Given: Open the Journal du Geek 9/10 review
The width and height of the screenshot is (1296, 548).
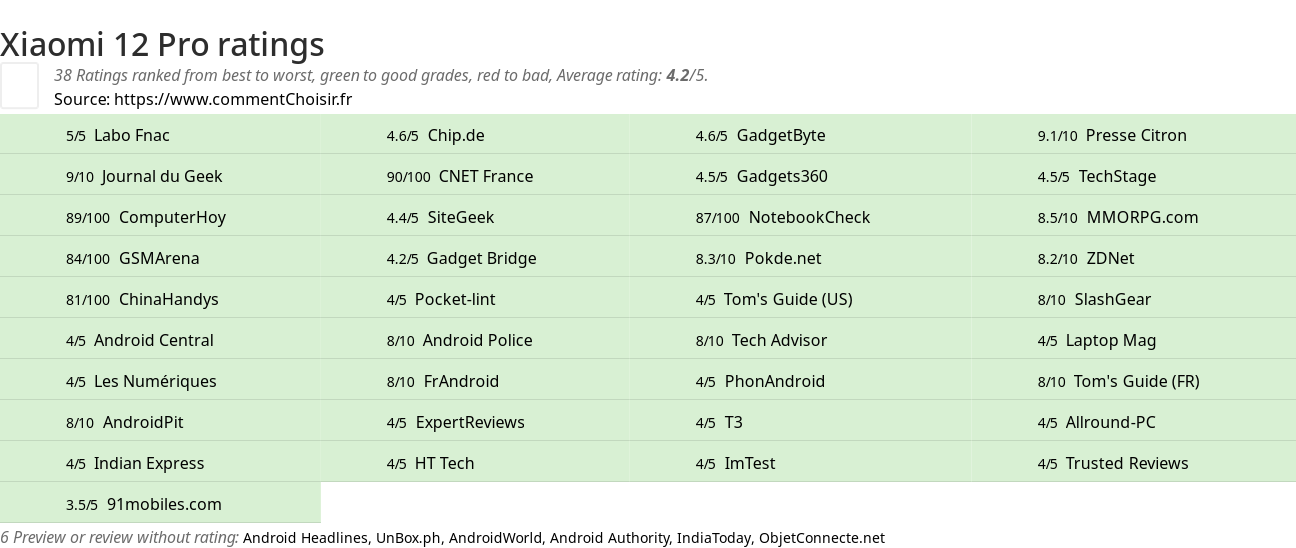Looking at the screenshot, I should (160, 176).
